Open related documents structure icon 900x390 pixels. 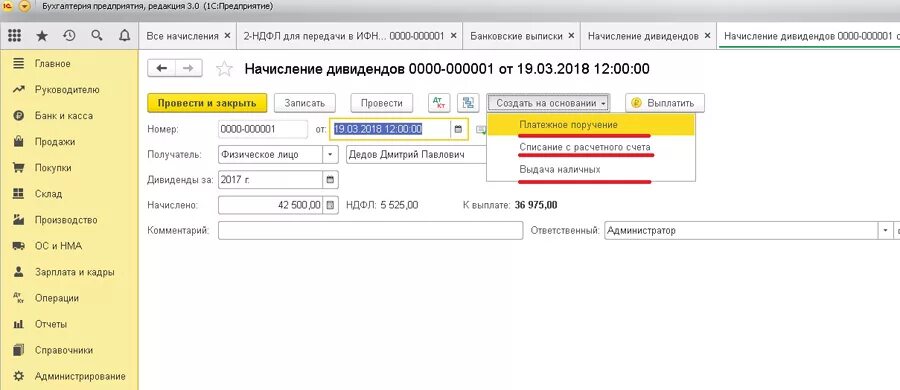pos(468,103)
